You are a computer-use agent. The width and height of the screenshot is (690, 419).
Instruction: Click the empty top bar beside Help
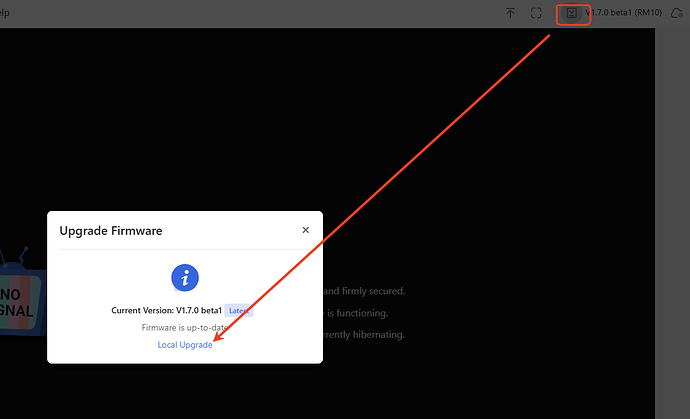[250, 14]
